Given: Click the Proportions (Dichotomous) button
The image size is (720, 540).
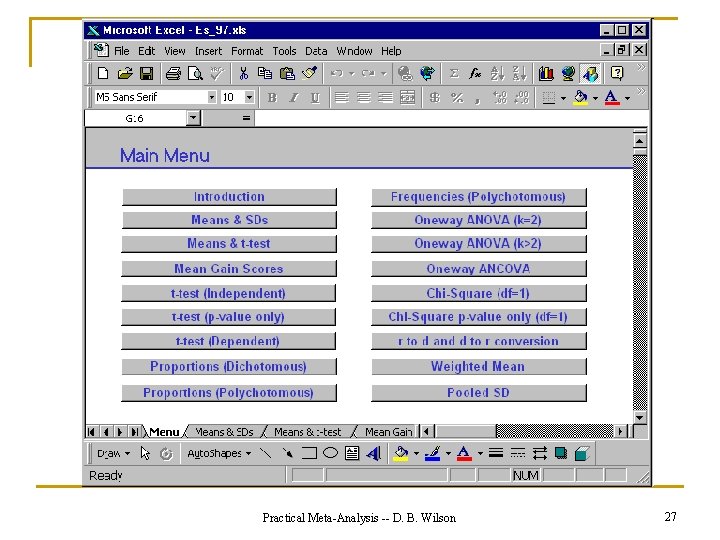Looking at the screenshot, I should point(229,366).
